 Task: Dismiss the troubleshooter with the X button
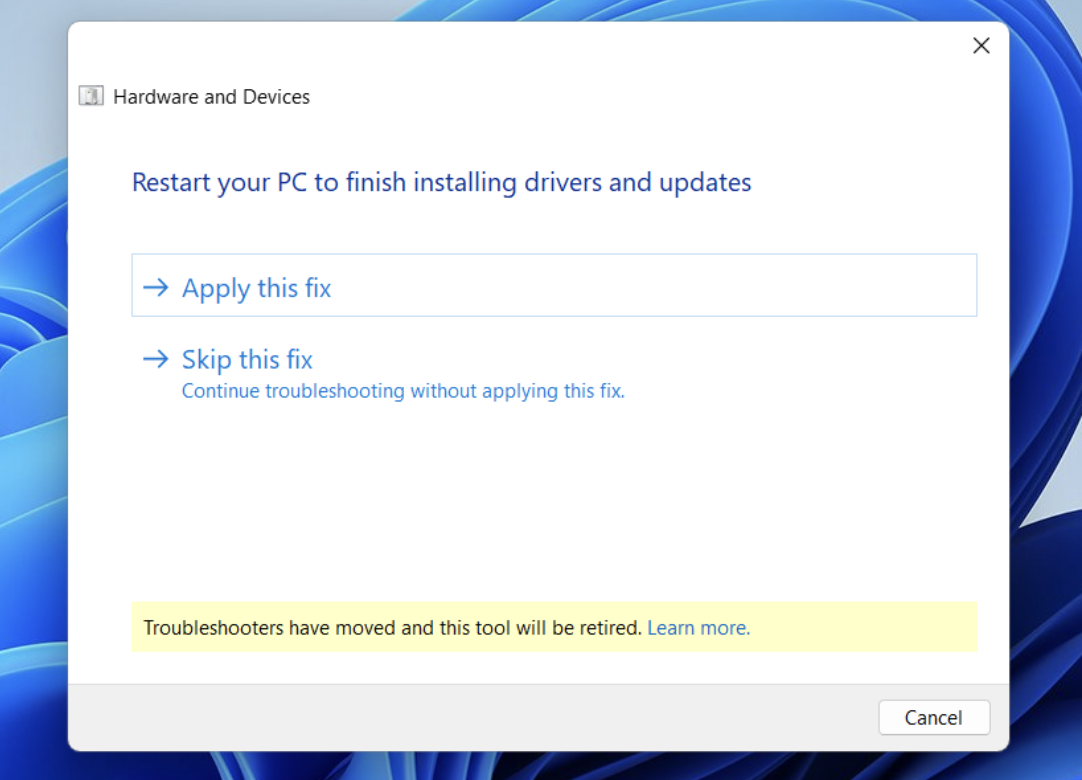click(x=981, y=45)
